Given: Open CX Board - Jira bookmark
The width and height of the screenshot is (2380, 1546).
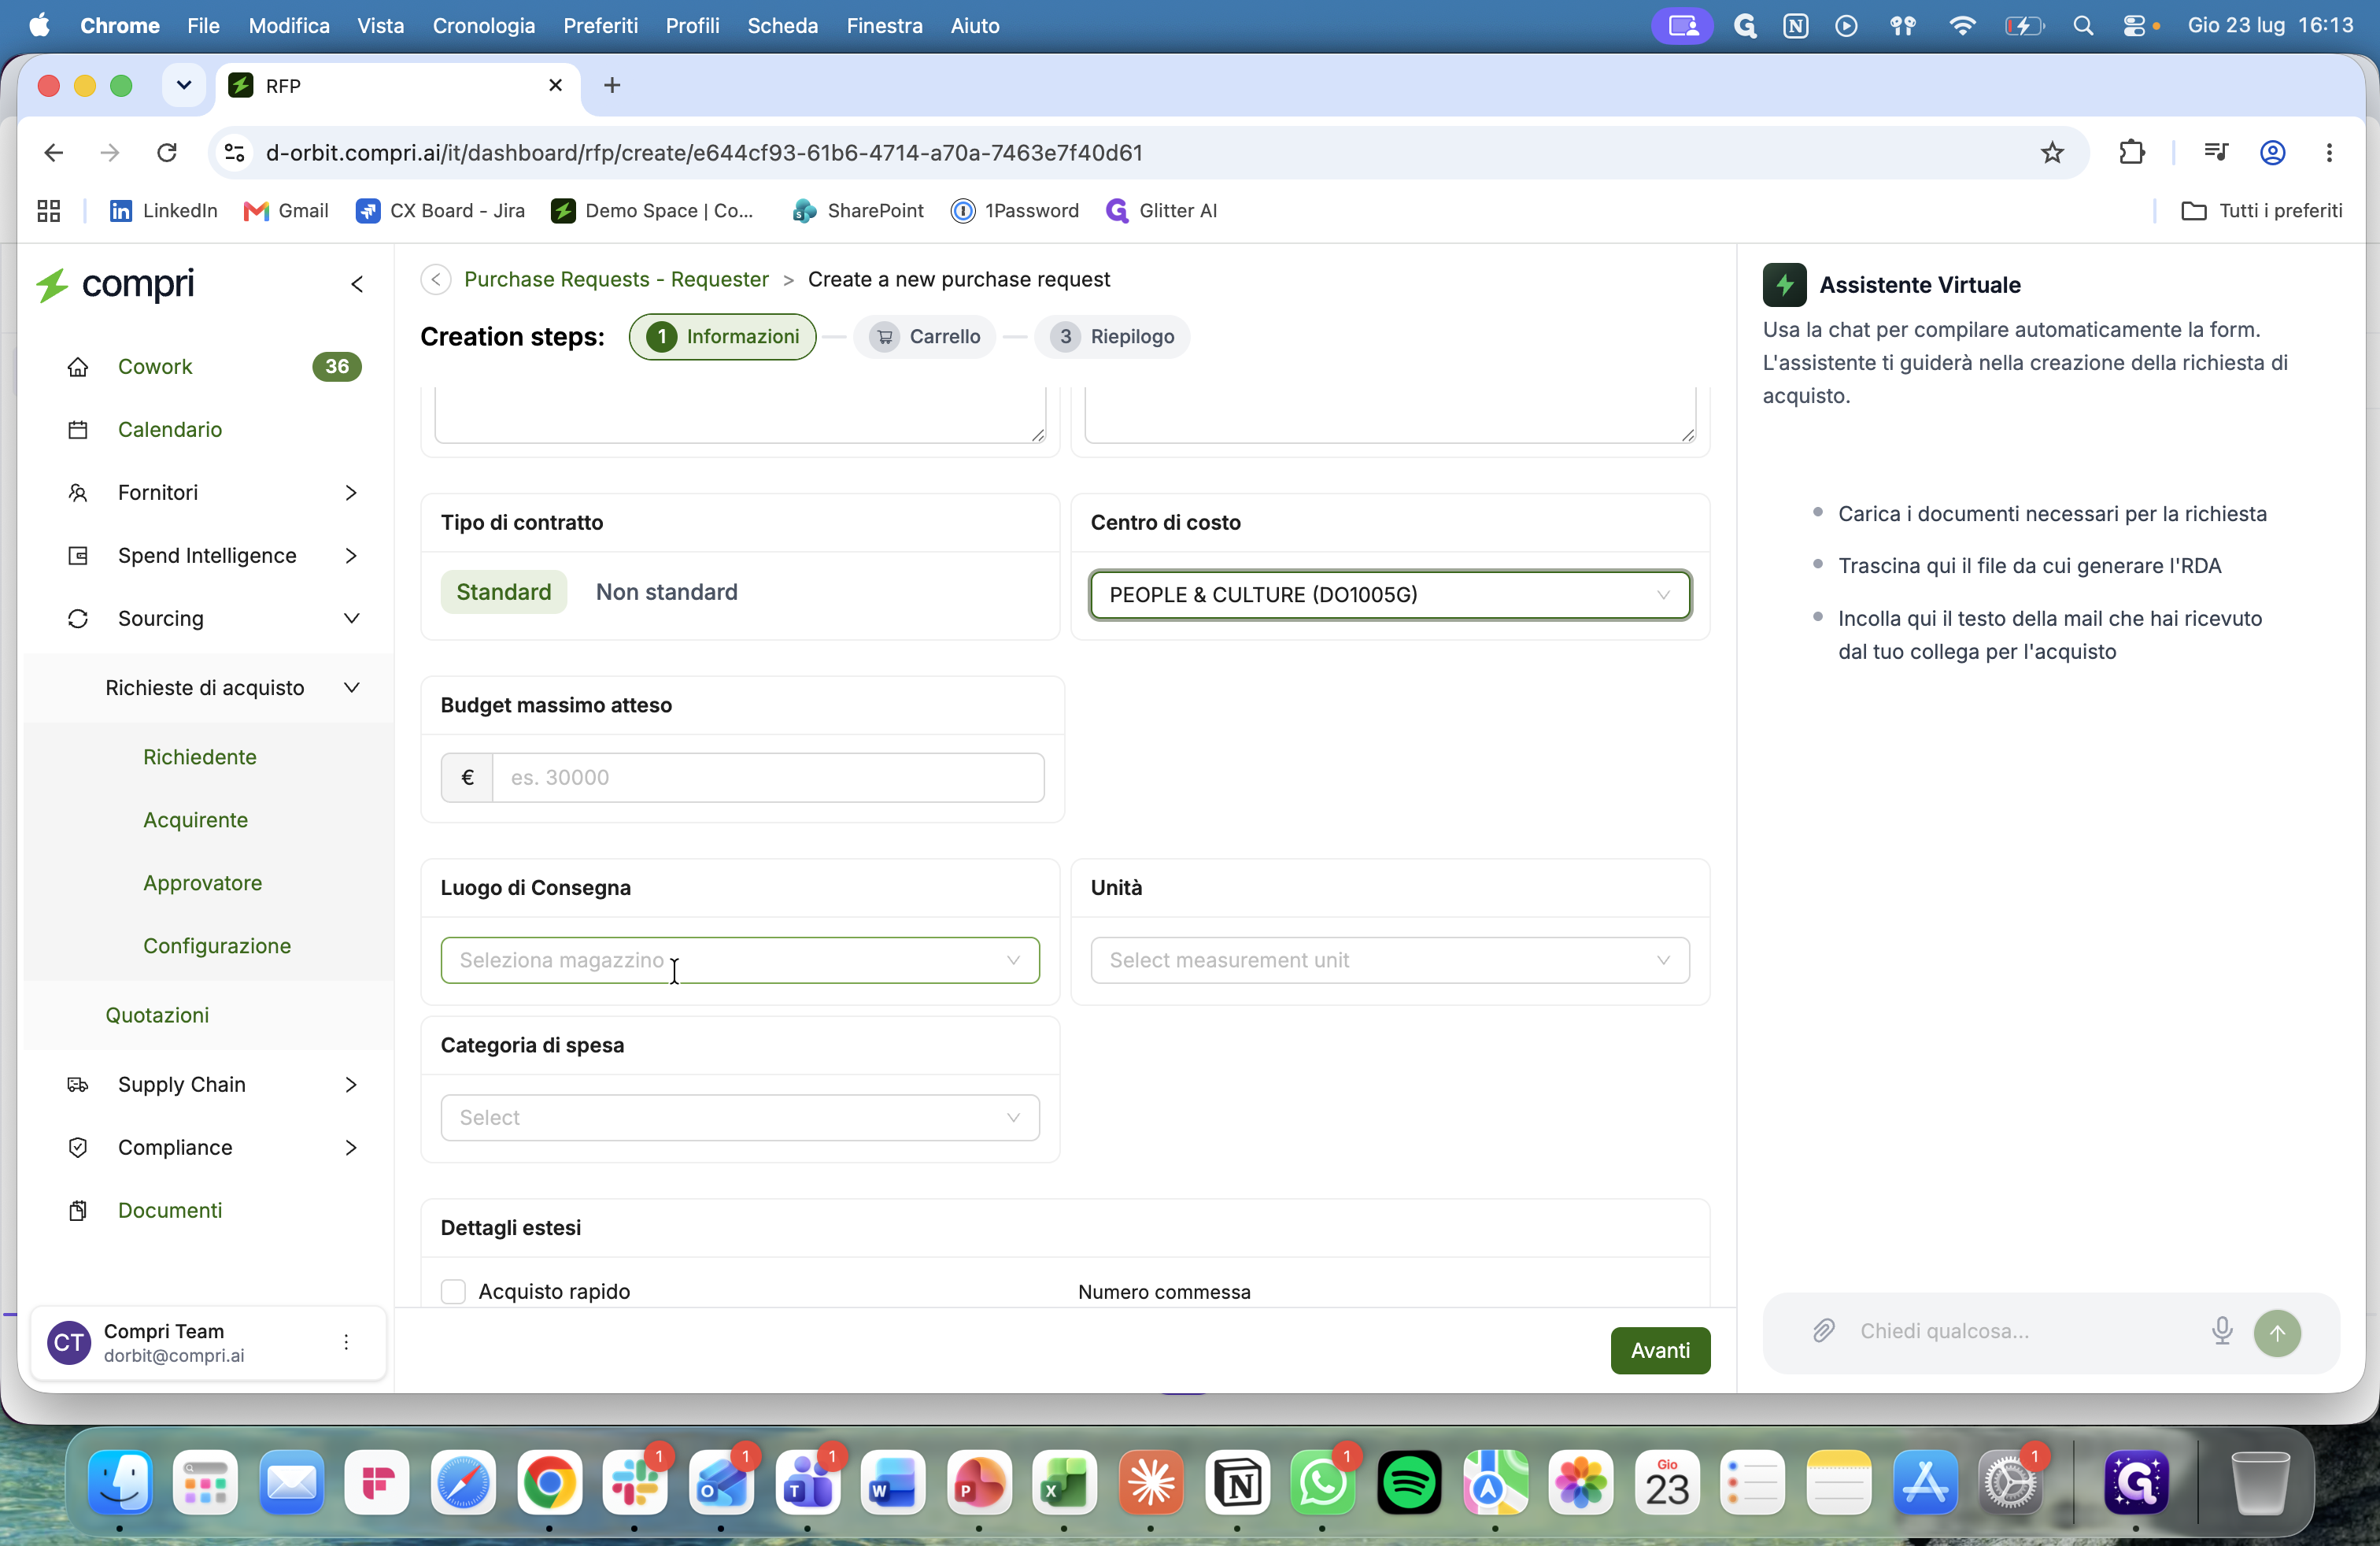Looking at the screenshot, I should (440, 211).
